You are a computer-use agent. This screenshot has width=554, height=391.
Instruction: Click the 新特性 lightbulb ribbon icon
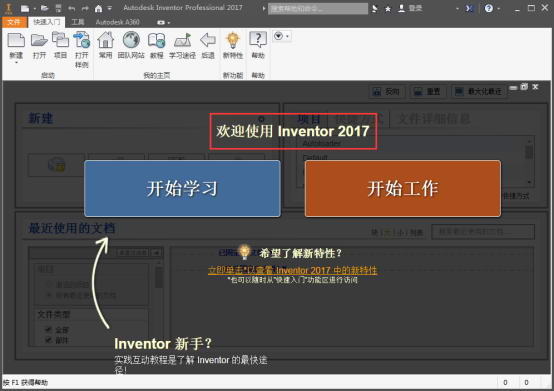(x=233, y=40)
